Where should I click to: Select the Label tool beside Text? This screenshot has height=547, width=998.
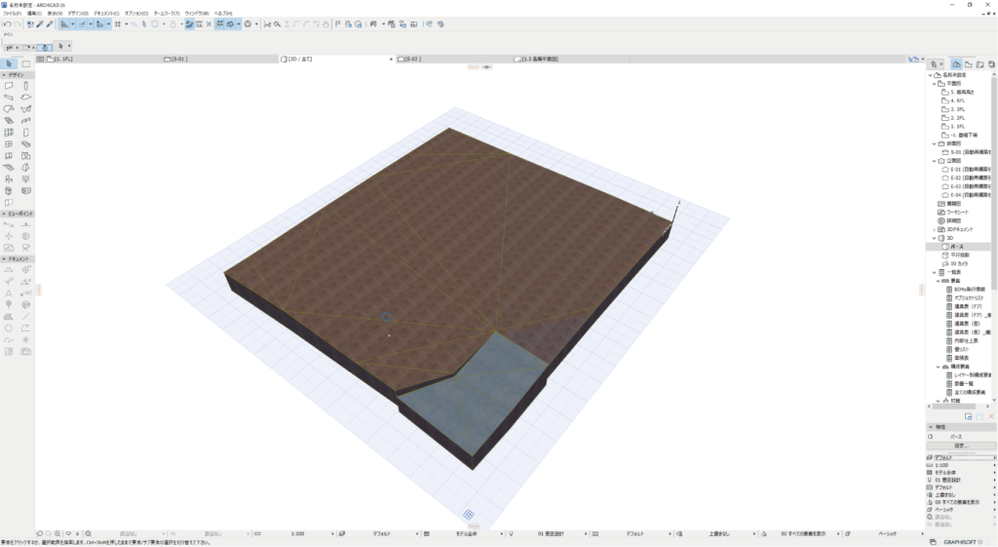[x=26, y=294]
